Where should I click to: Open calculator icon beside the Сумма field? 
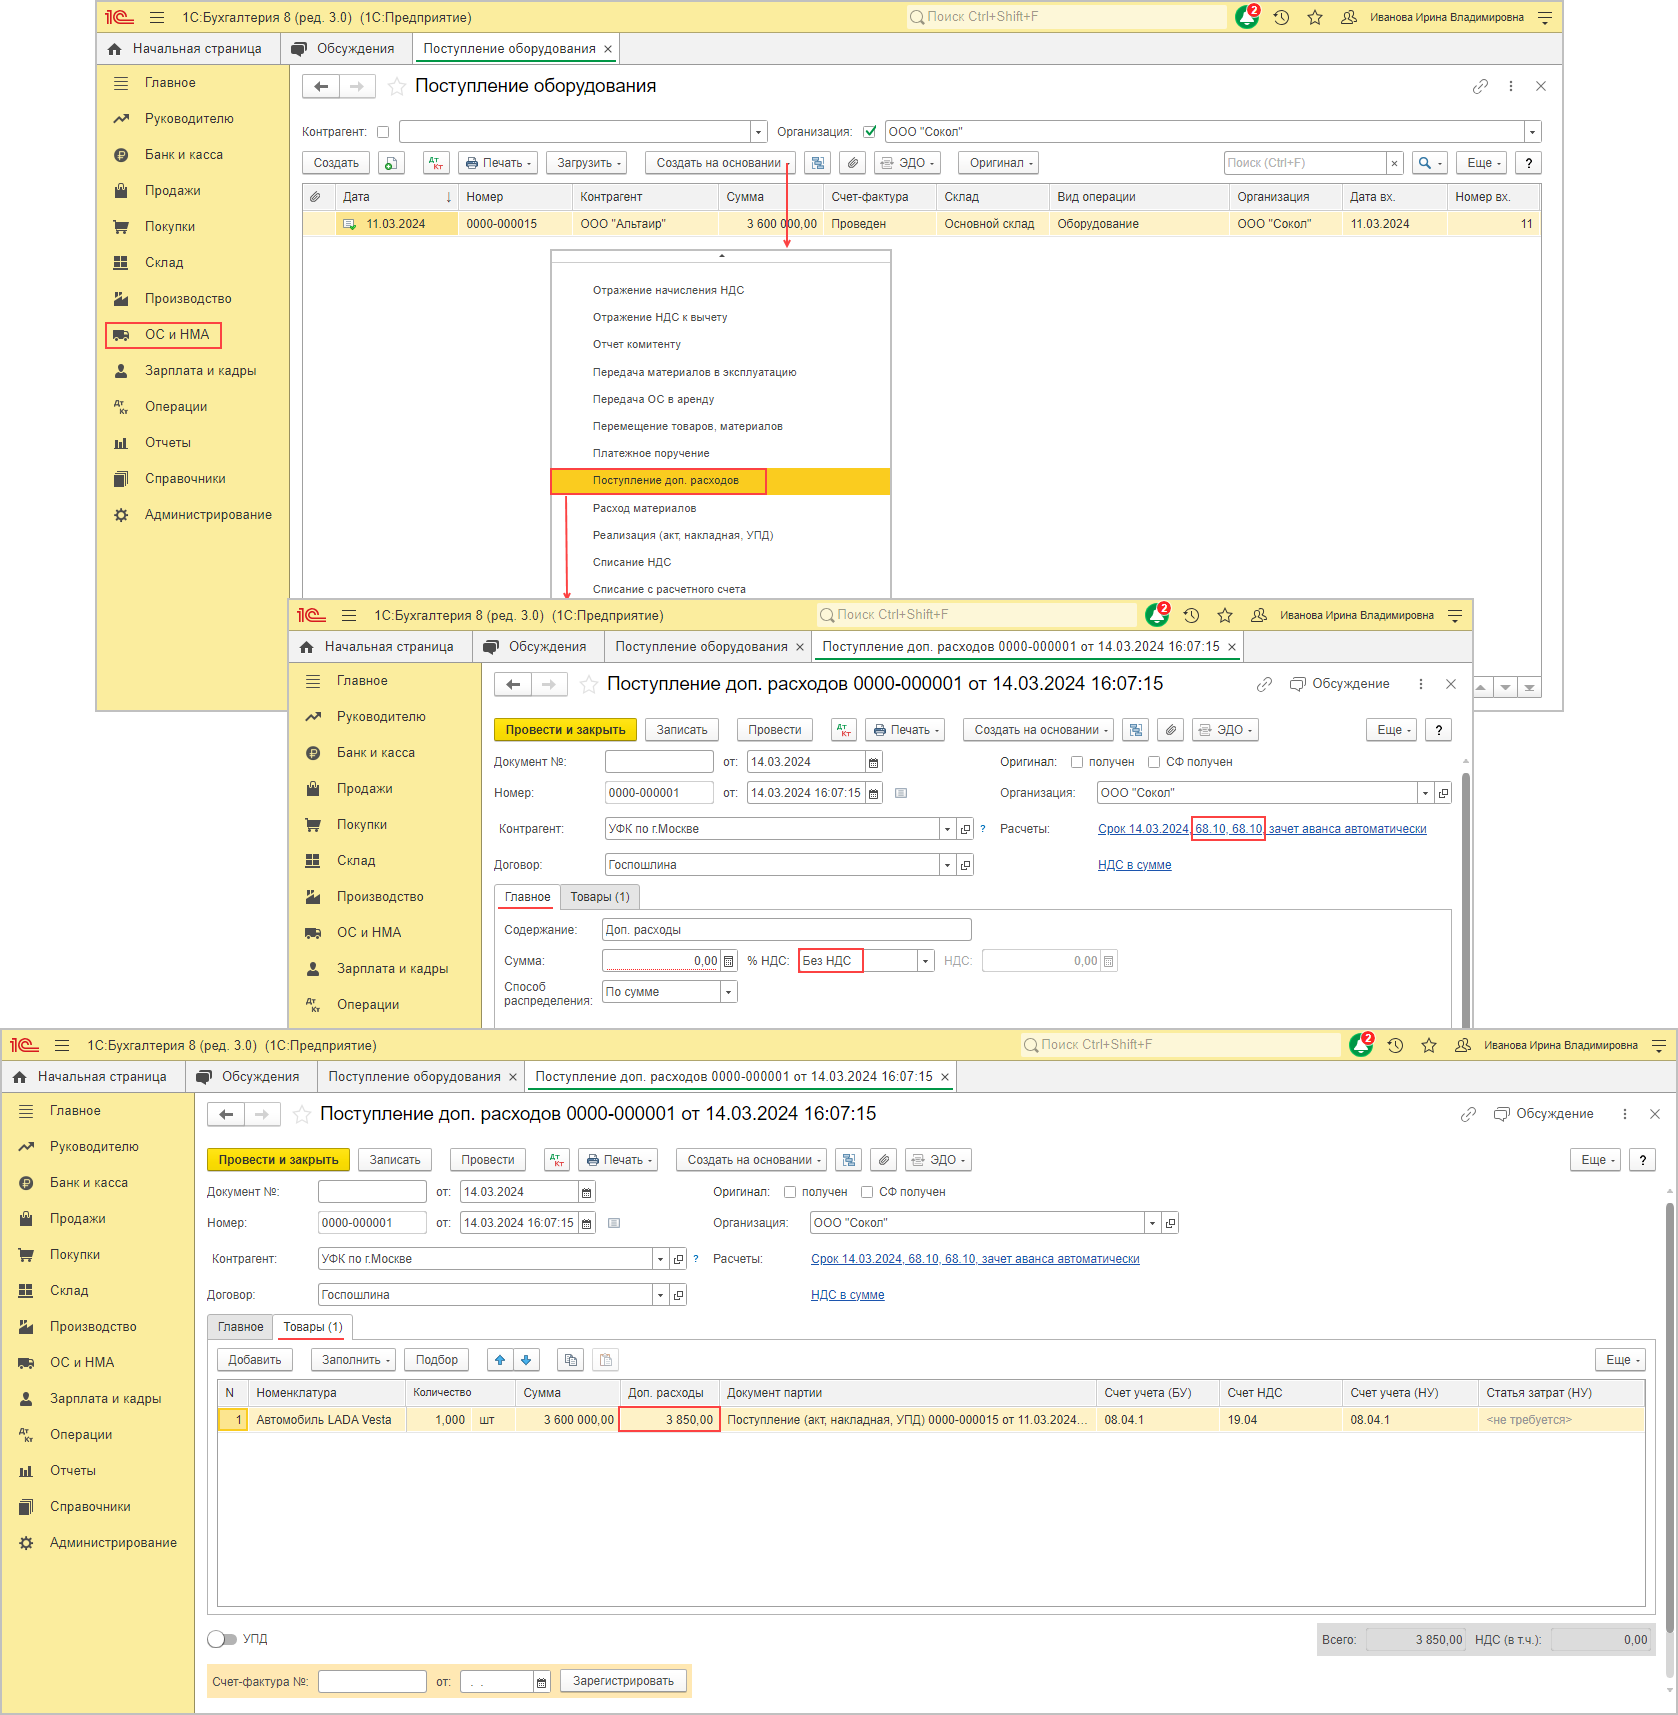click(729, 961)
